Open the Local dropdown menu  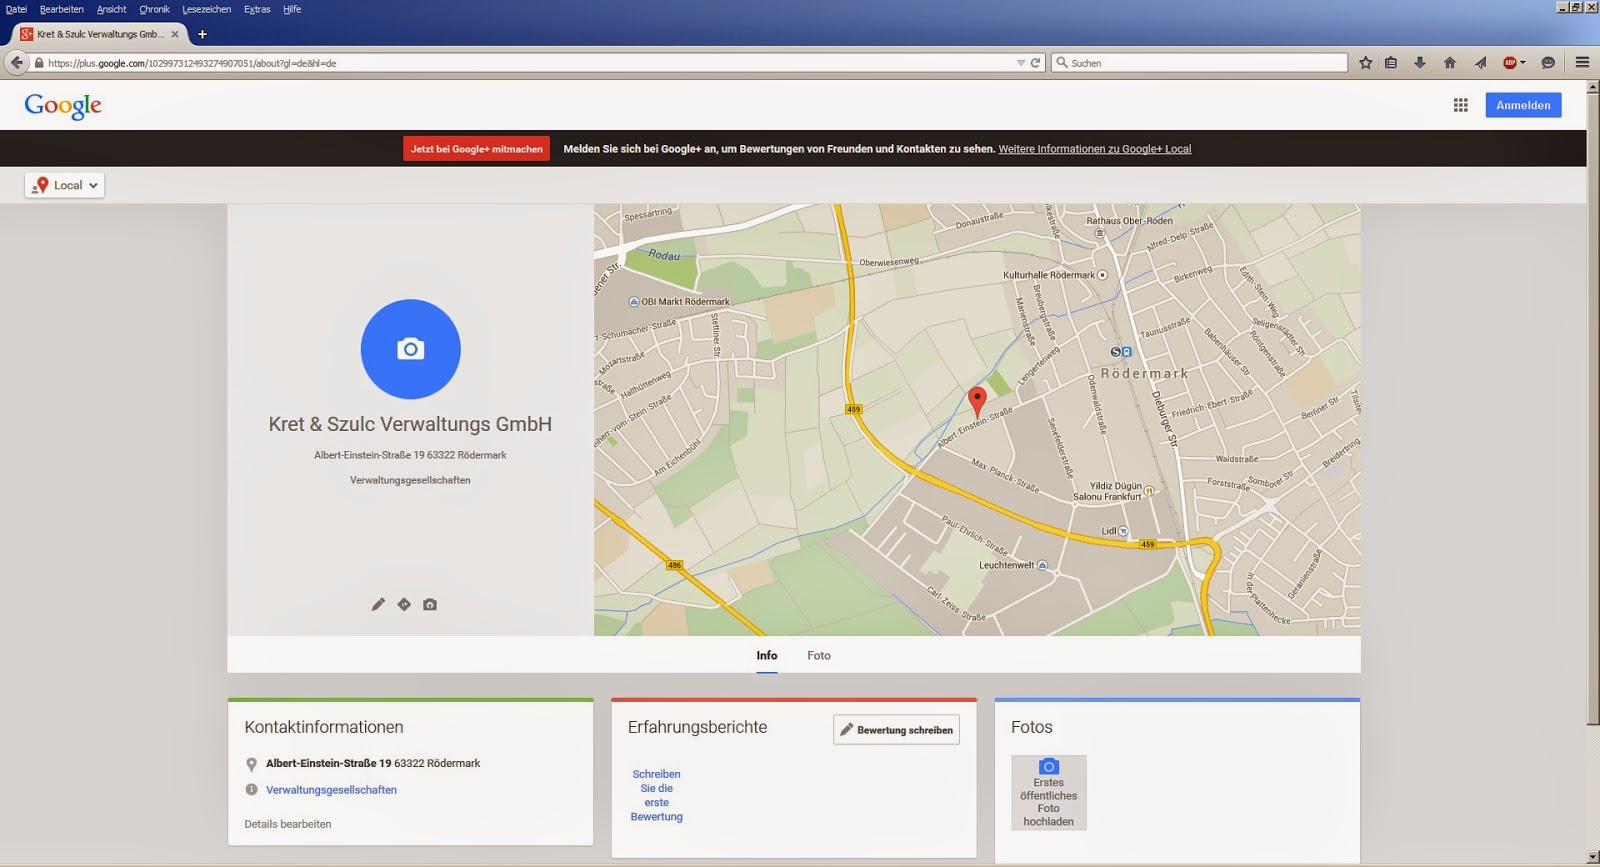(x=65, y=185)
